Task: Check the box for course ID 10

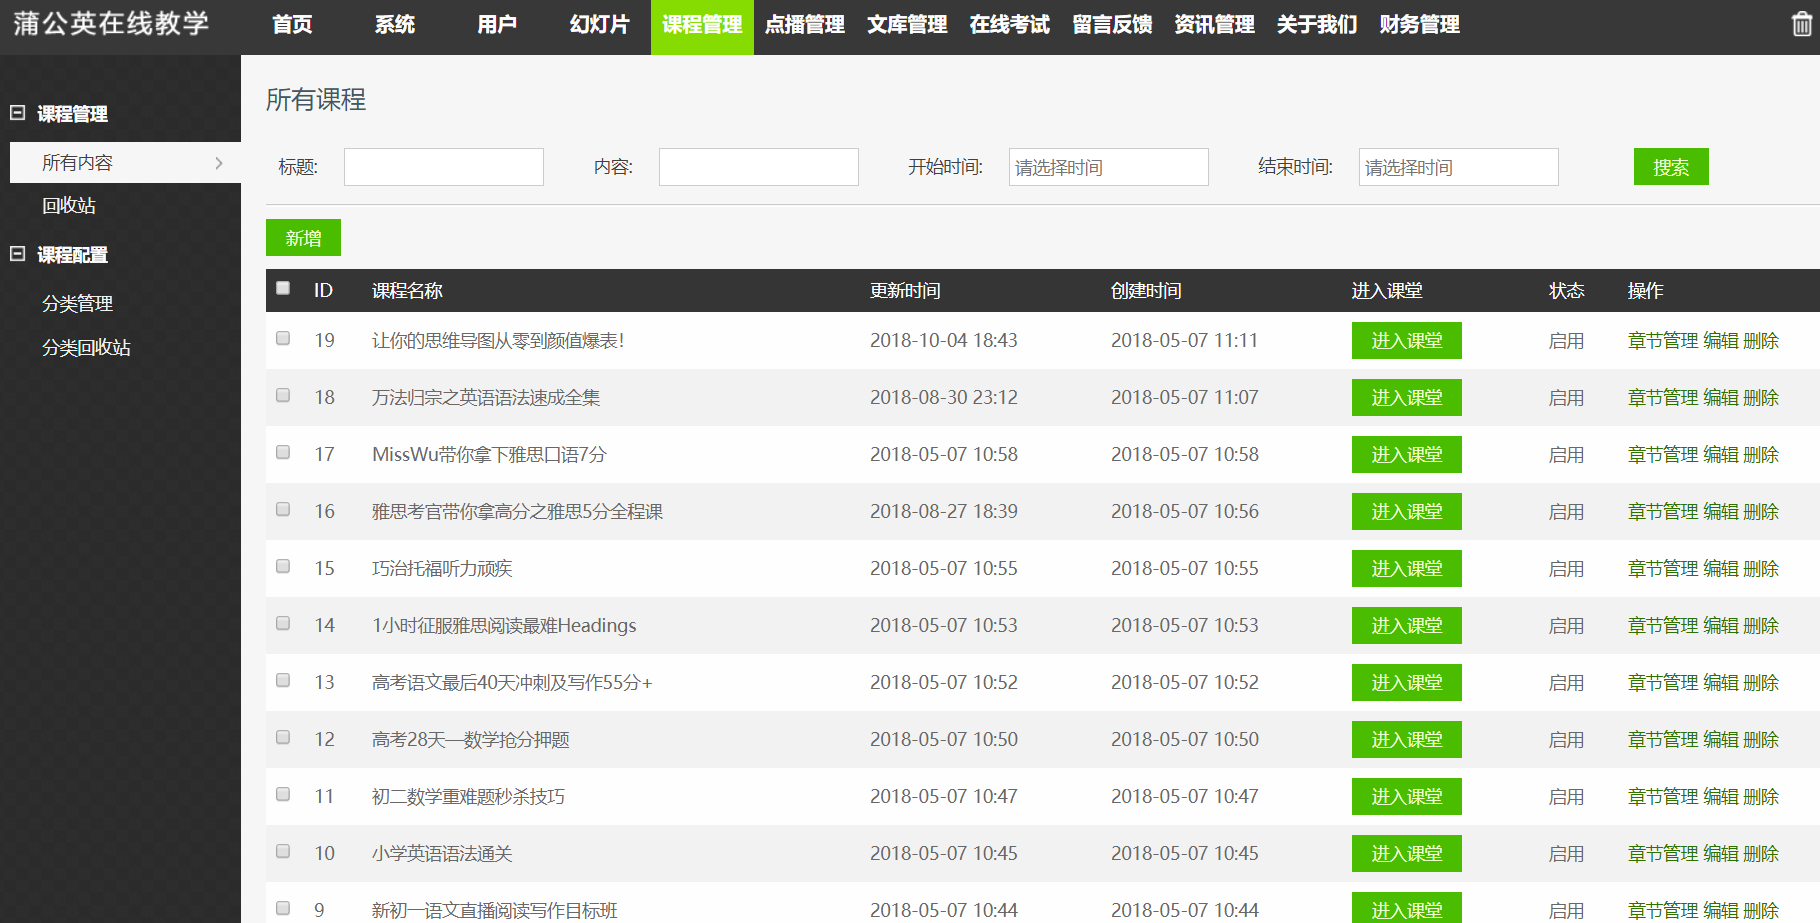Action: point(283,851)
